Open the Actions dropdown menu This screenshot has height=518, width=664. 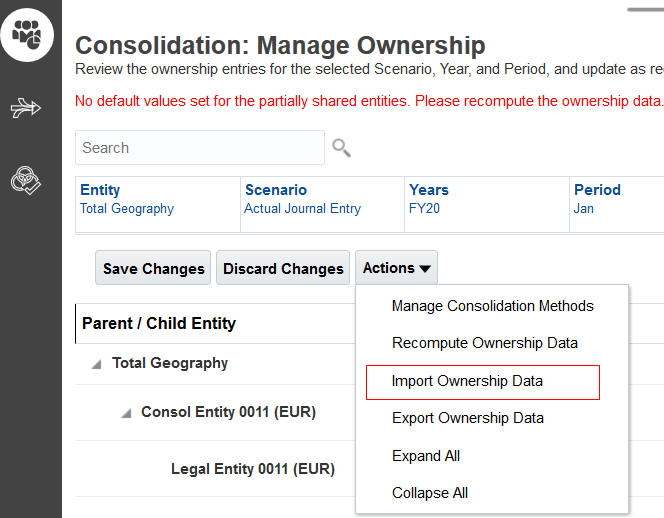click(x=396, y=268)
